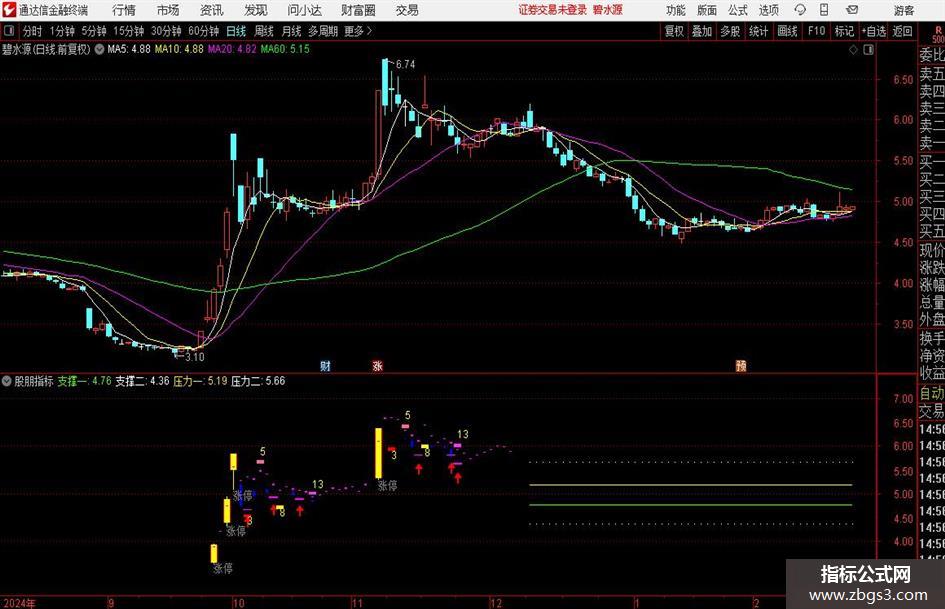
Task: Click the 3.10 low price label
Action: (194, 357)
